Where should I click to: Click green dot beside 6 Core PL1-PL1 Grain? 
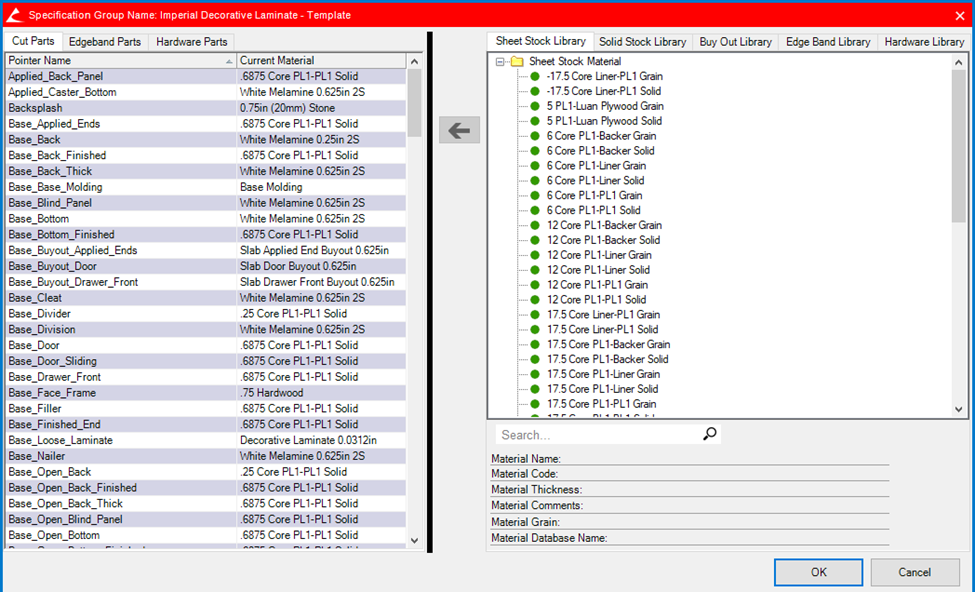(535, 196)
